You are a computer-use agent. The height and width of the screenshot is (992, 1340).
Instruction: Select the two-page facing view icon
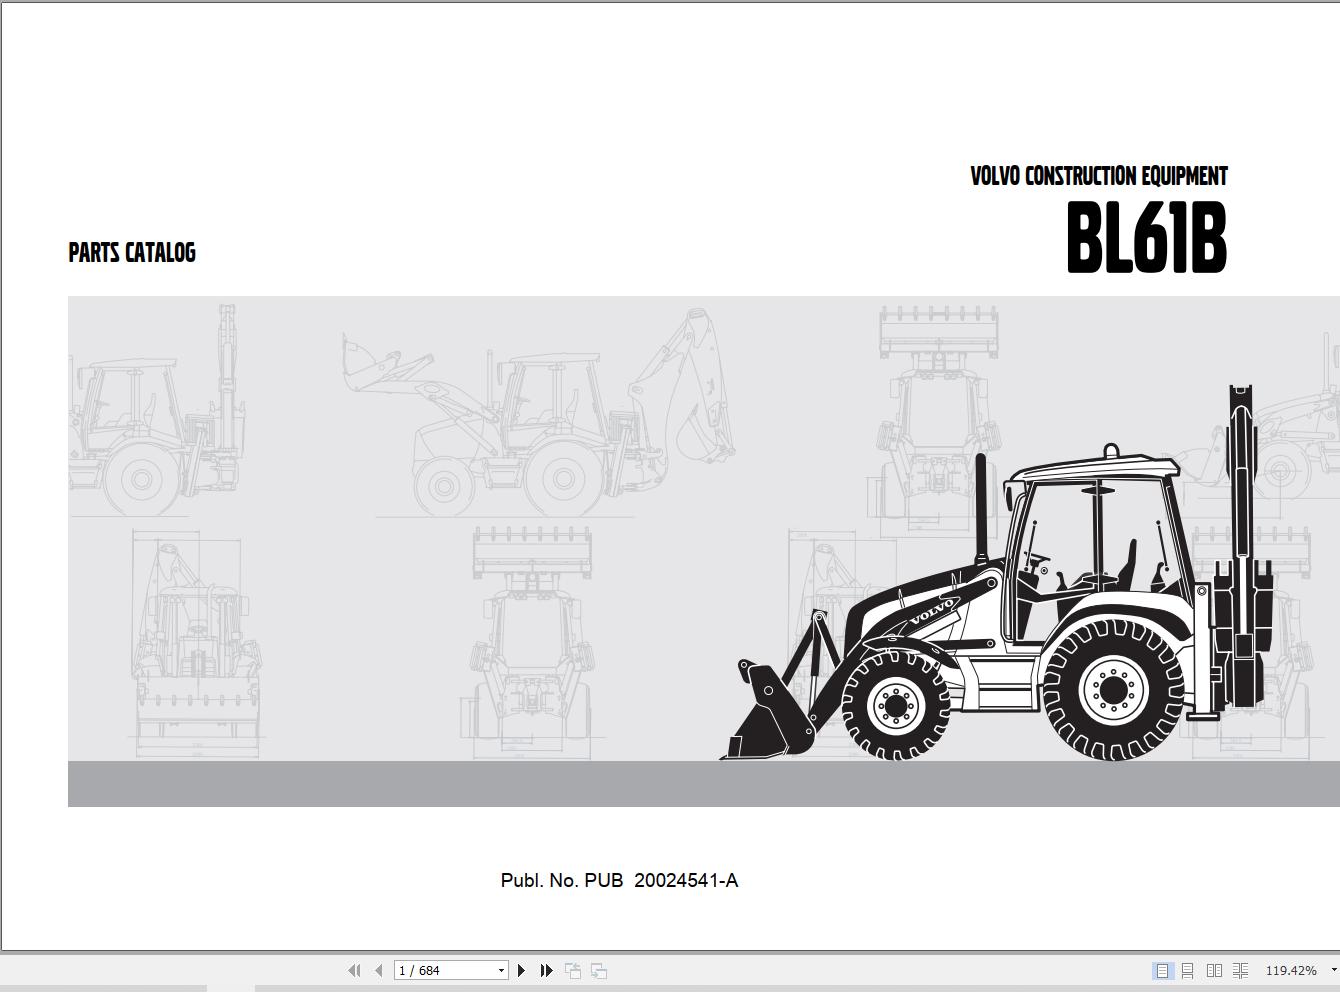point(1215,970)
